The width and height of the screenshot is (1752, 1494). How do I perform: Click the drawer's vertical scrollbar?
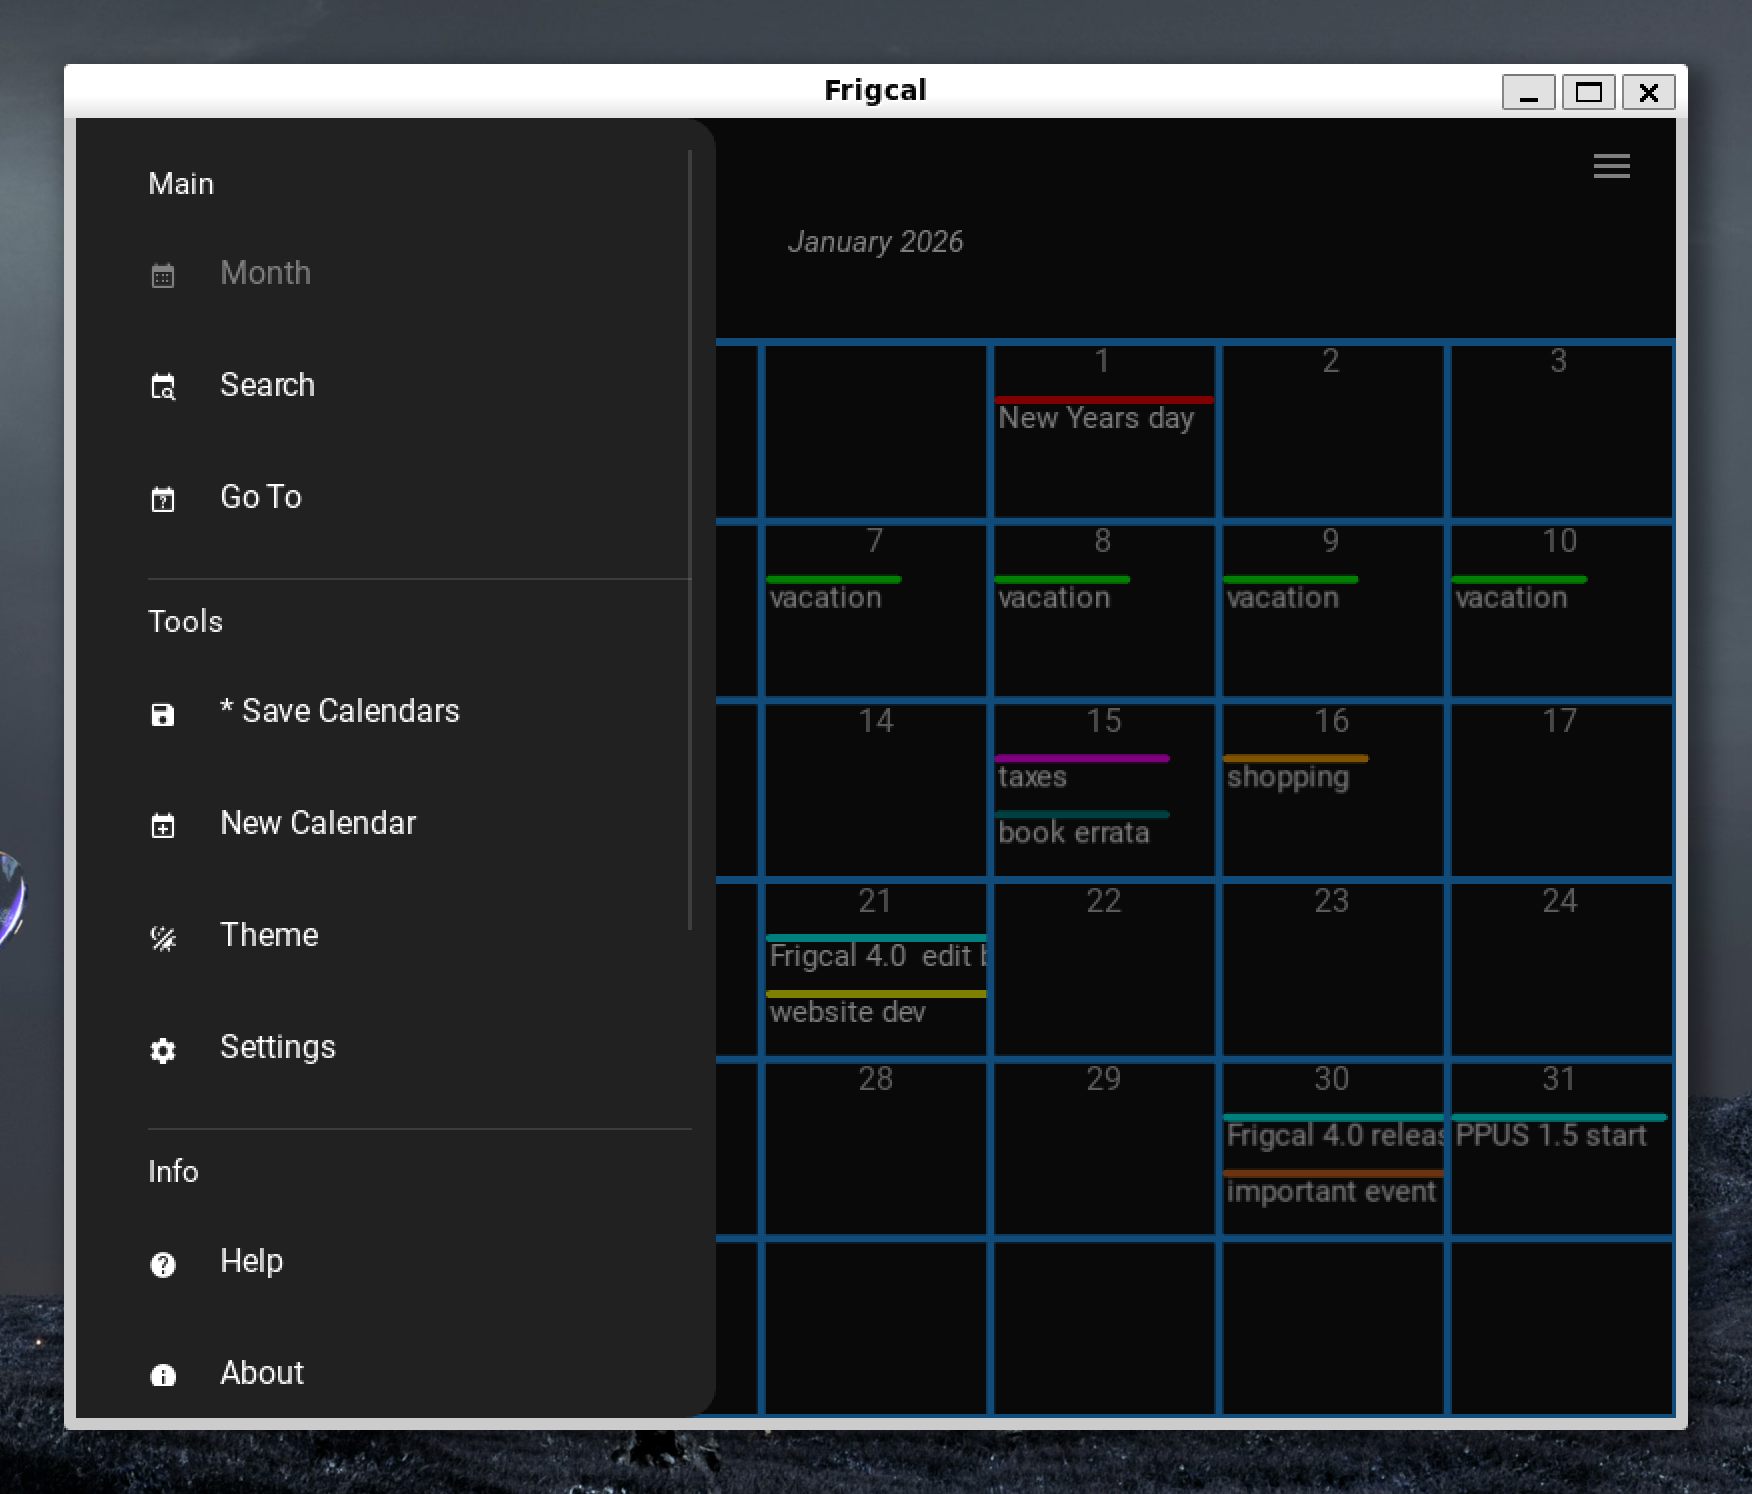coord(690,540)
